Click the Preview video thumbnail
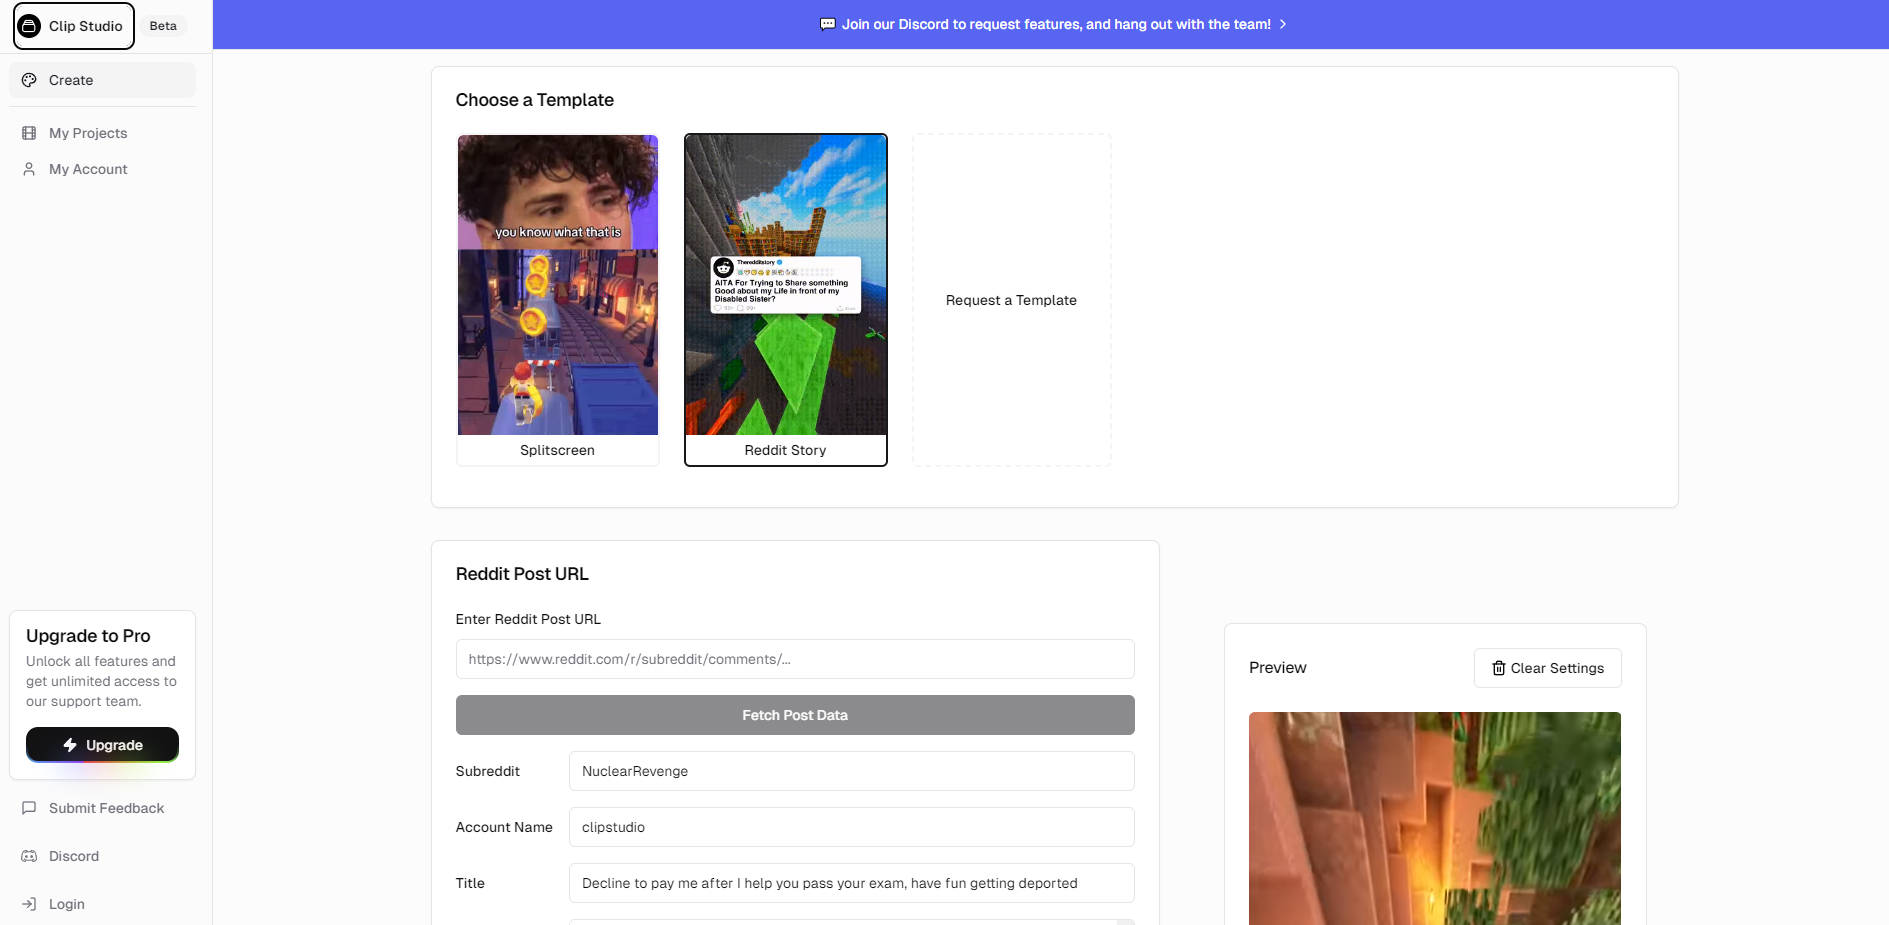1889x925 pixels. point(1434,818)
